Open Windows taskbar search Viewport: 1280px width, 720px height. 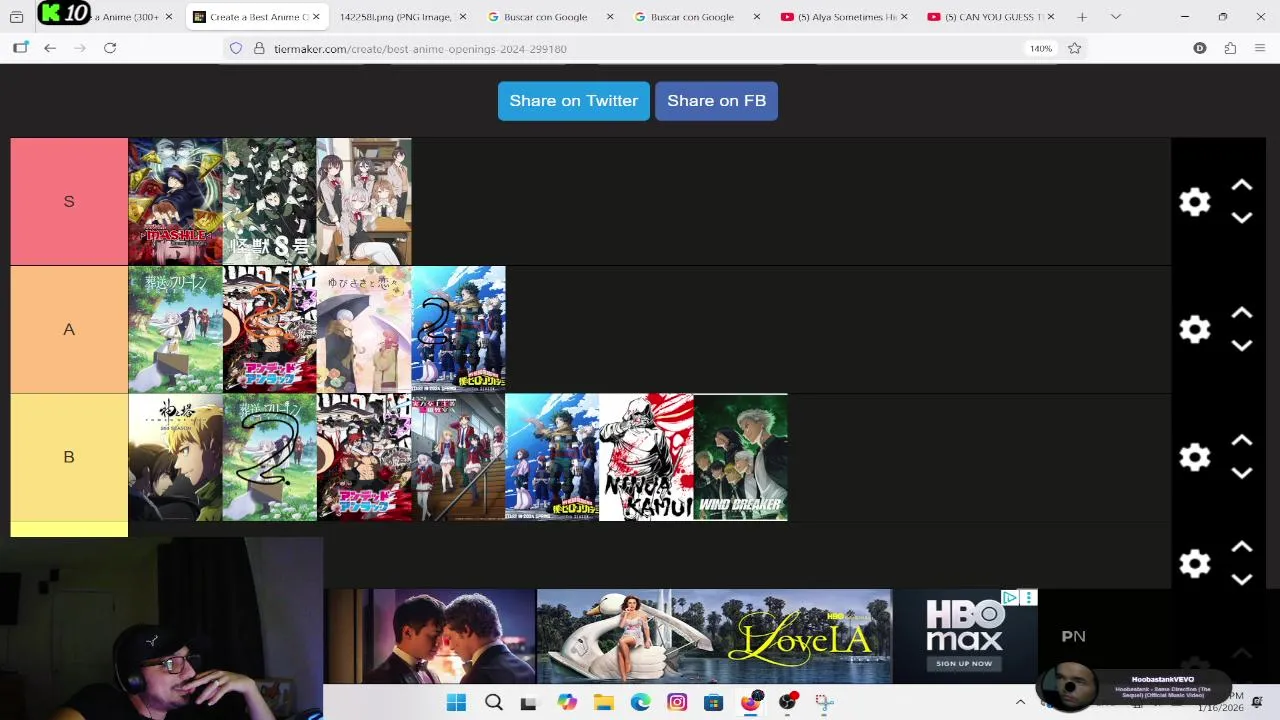click(493, 702)
